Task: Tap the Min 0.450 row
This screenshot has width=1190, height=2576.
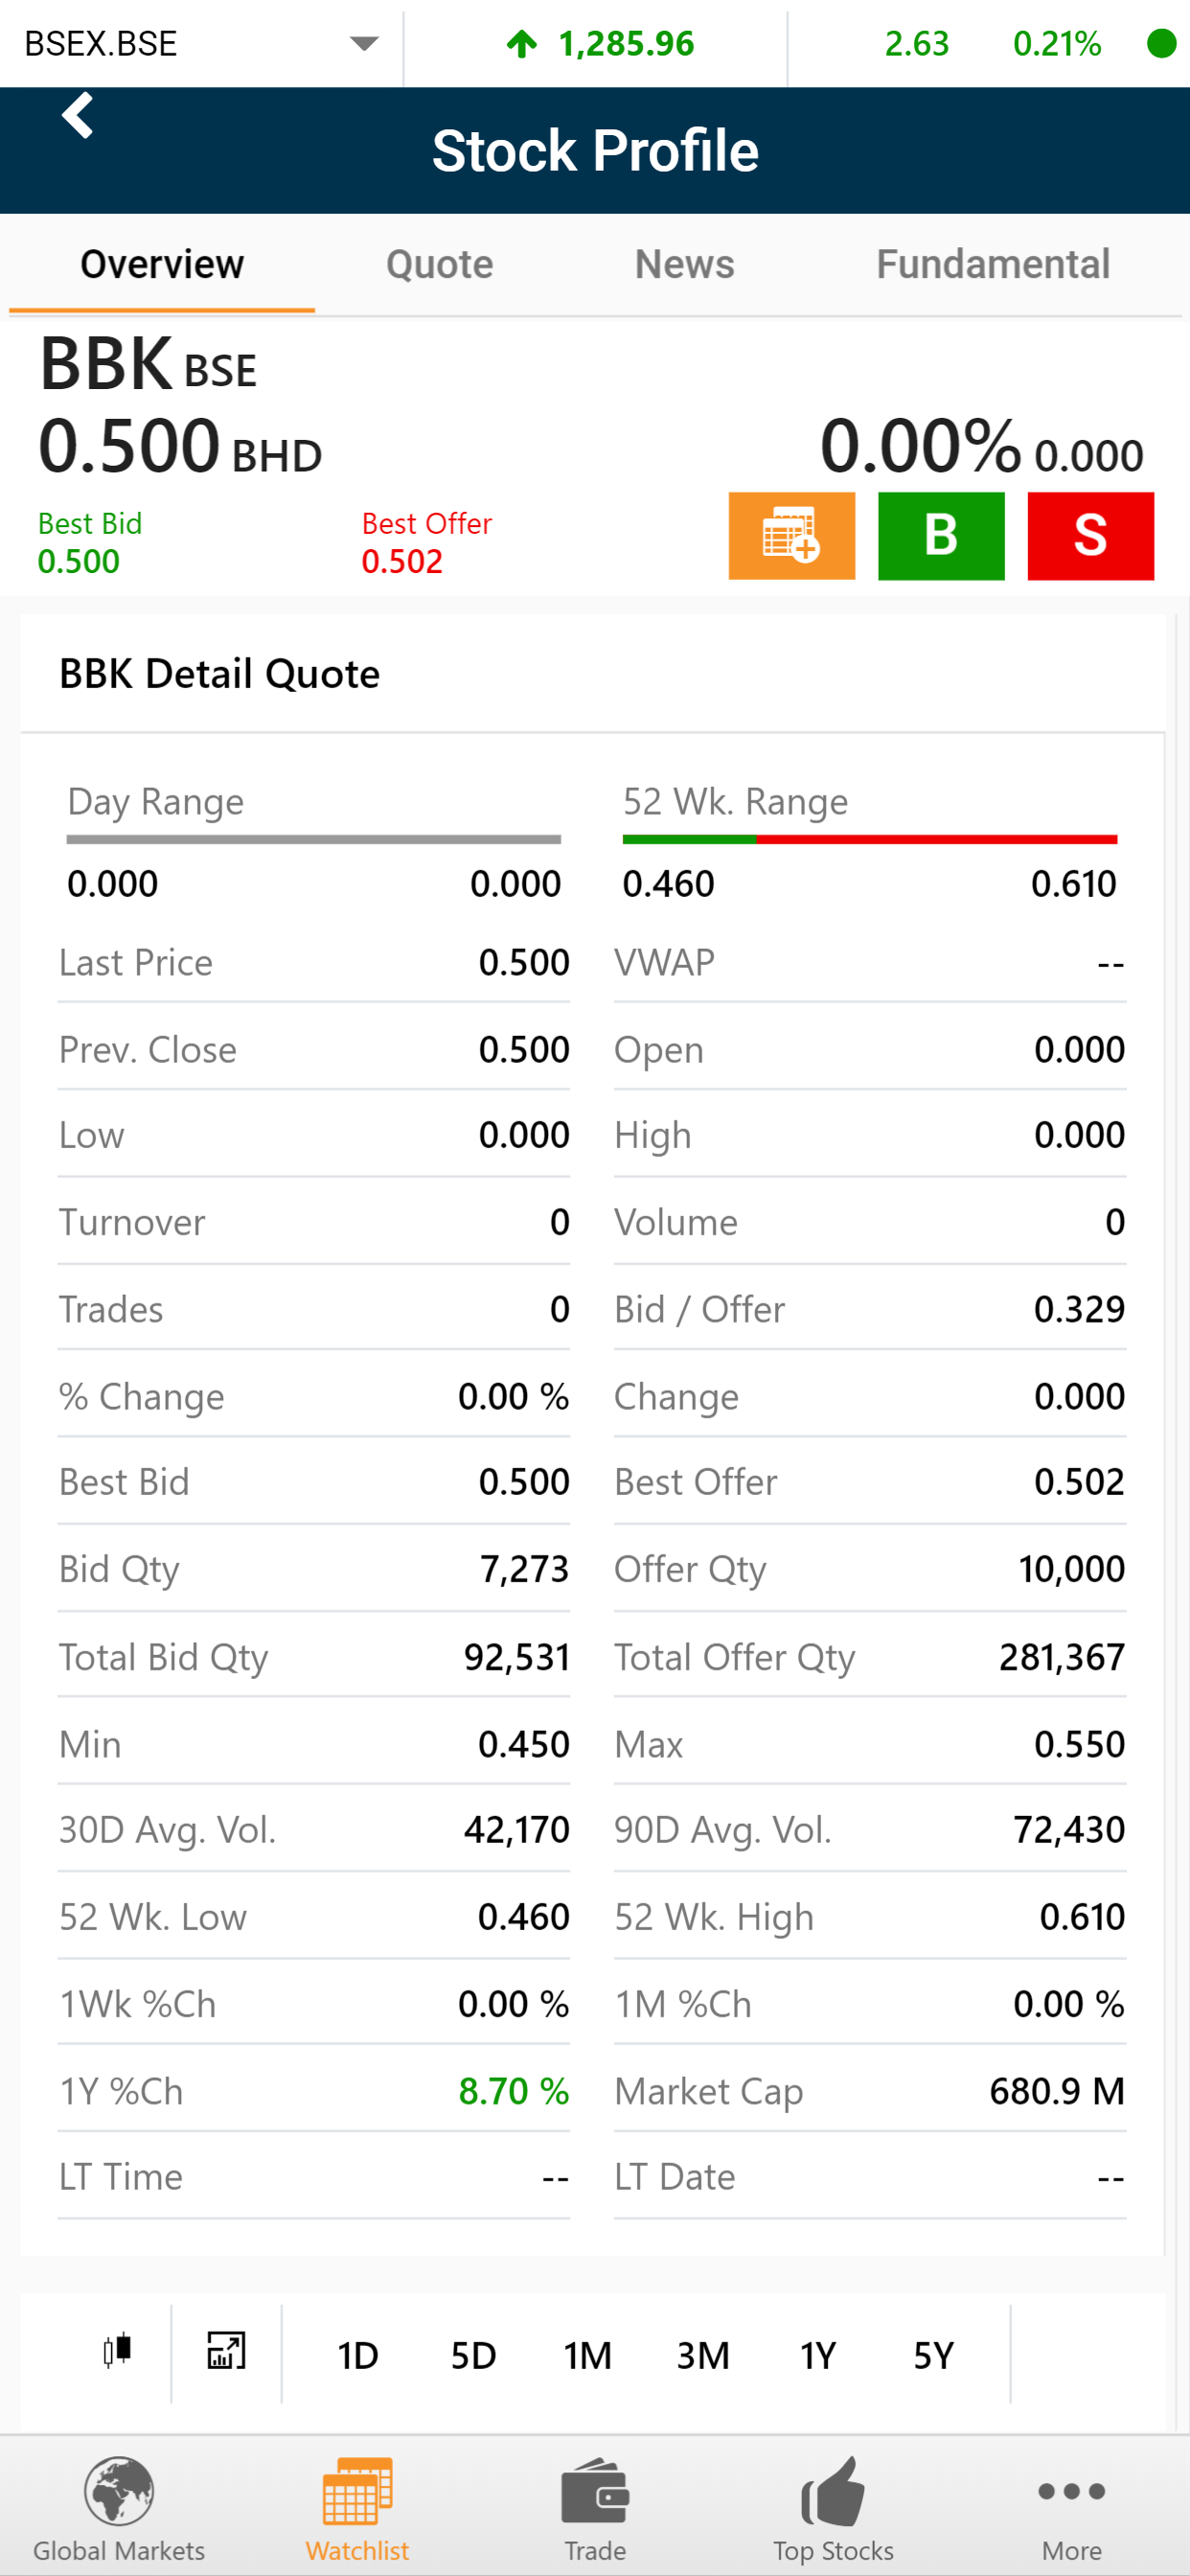Action: tap(314, 1744)
